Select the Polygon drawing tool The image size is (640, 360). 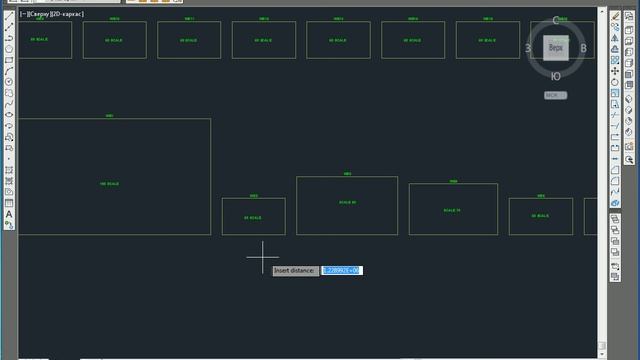click(x=9, y=49)
